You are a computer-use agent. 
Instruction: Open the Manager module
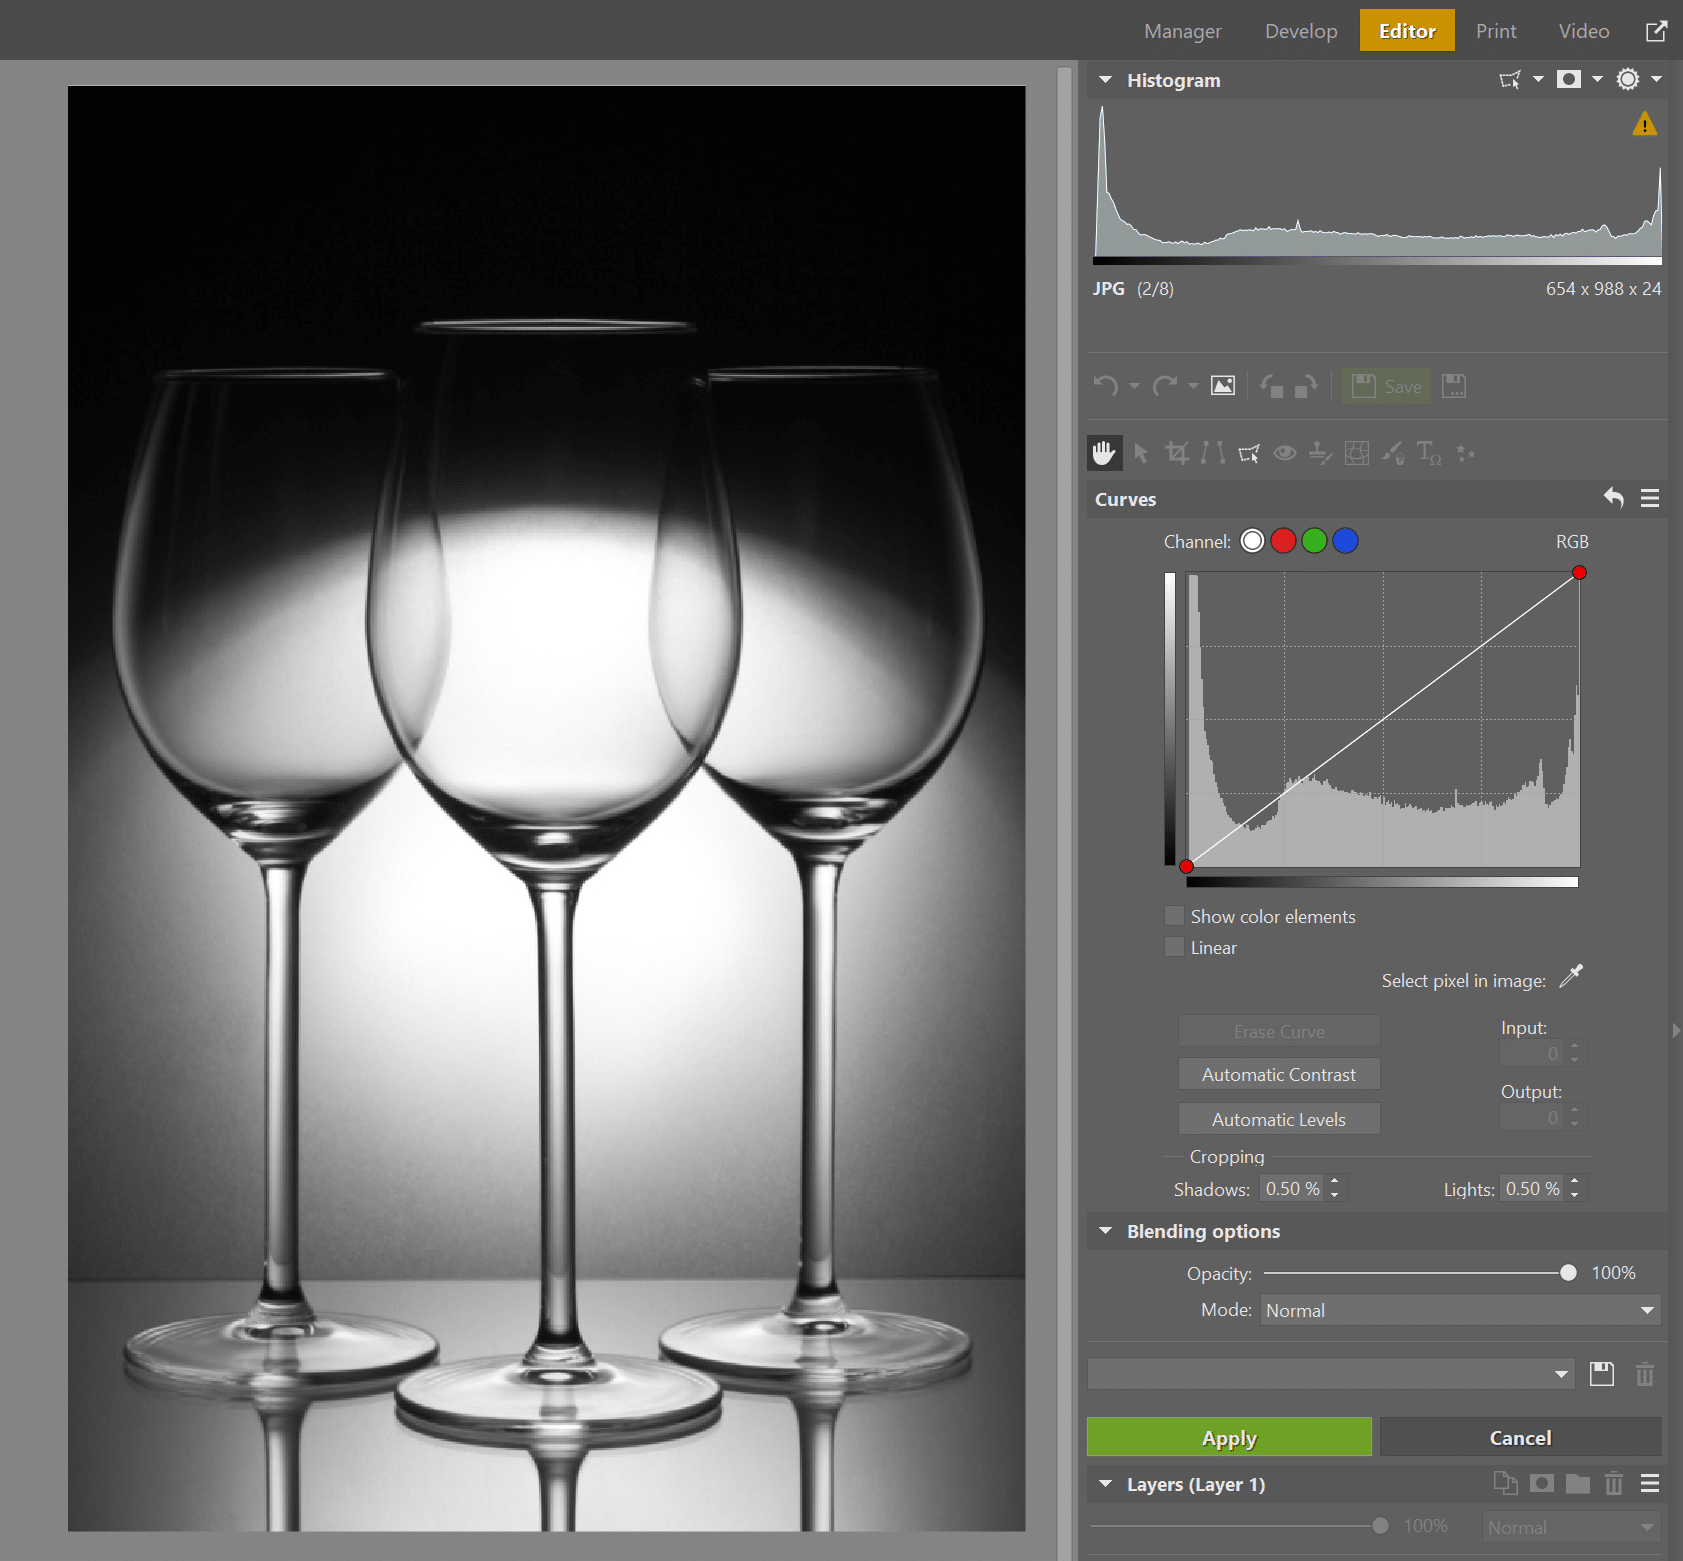pyautogui.click(x=1182, y=30)
